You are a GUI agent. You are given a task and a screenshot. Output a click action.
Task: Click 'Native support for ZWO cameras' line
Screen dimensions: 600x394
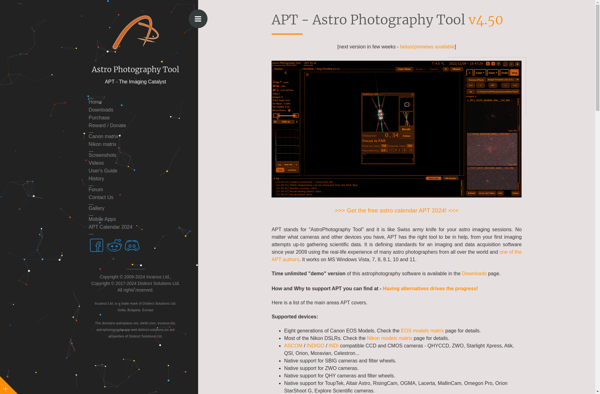321,368
